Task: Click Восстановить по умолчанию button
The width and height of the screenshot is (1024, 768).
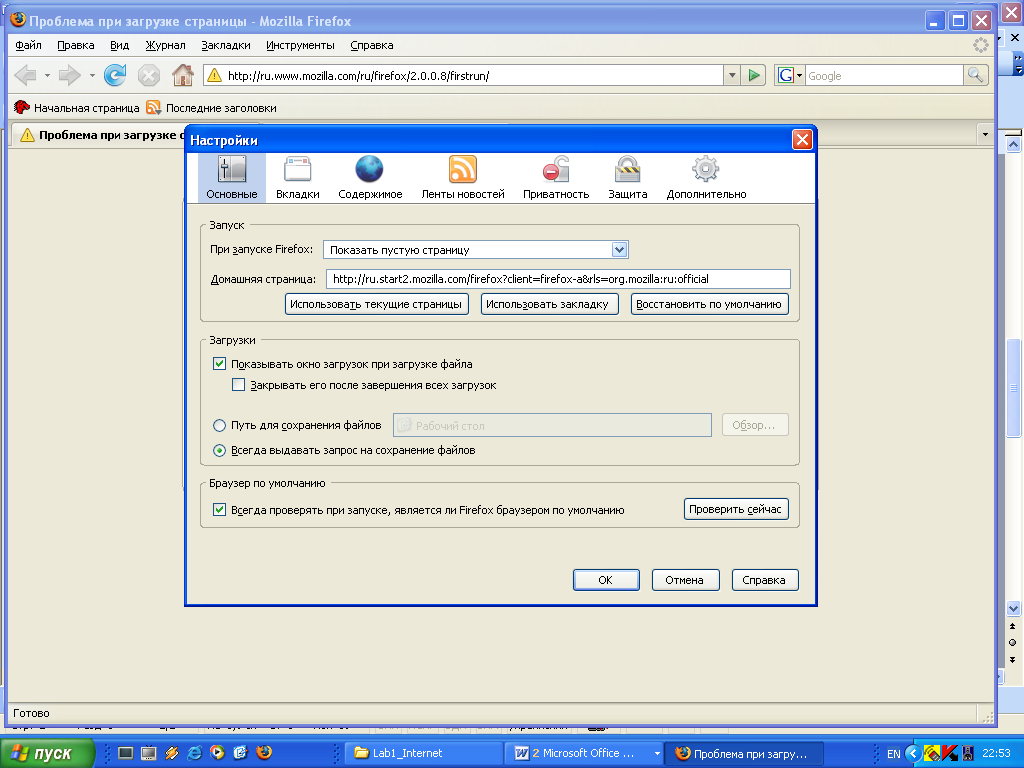Action: 709,304
